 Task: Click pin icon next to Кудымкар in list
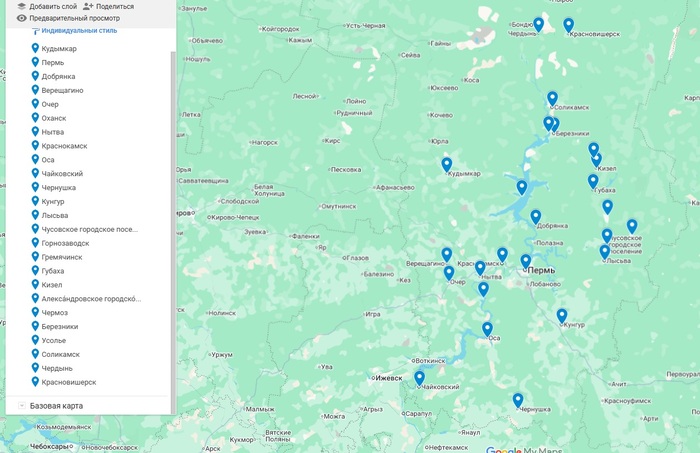(35, 48)
